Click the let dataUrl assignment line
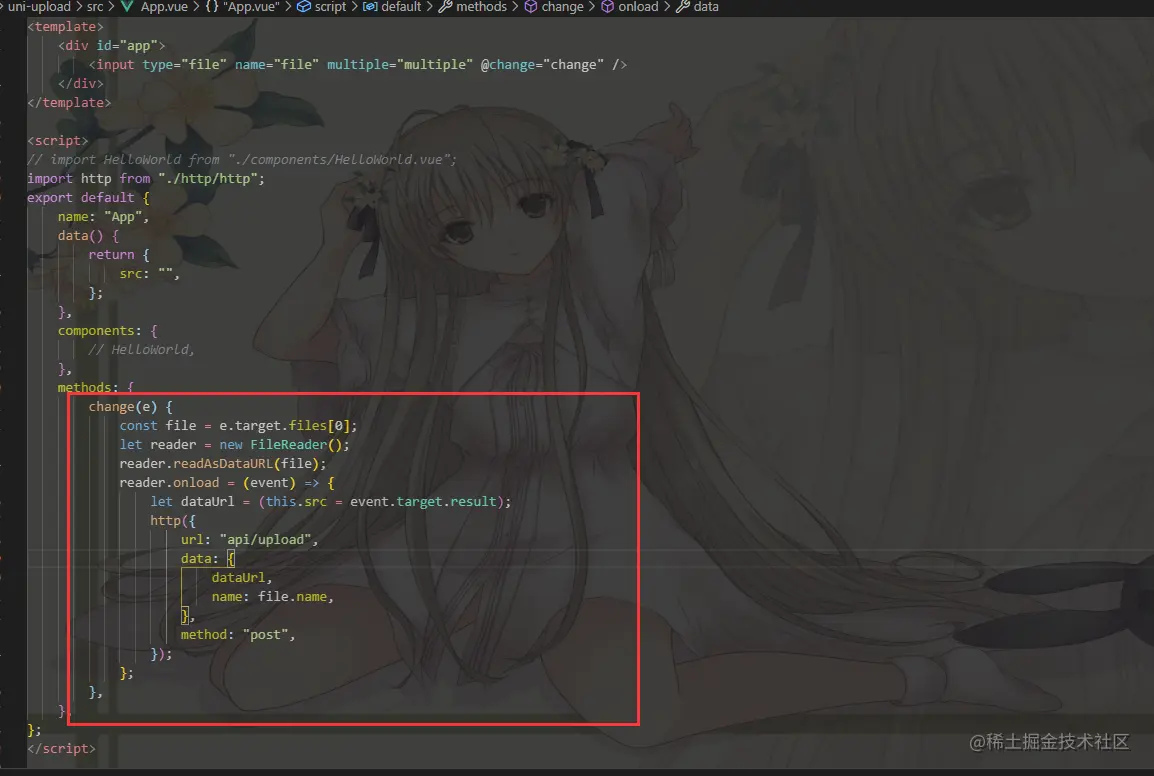 (x=330, y=502)
